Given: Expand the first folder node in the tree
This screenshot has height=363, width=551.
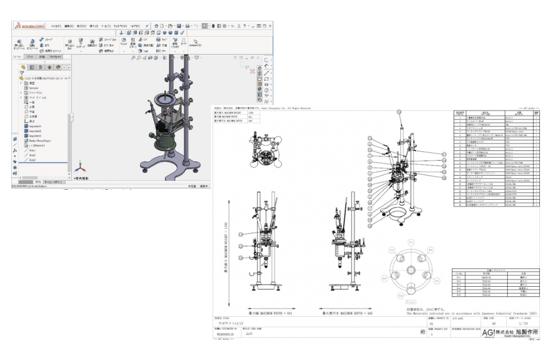Looking at the screenshot, I should pos(21,83).
